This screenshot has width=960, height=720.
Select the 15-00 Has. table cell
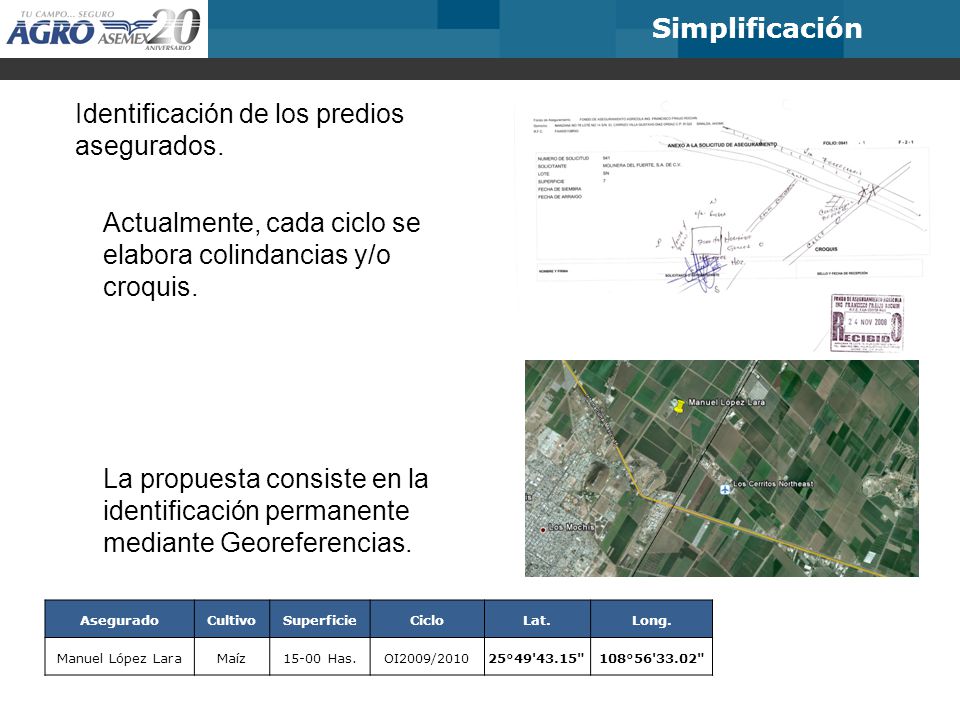pyautogui.click(x=320, y=658)
